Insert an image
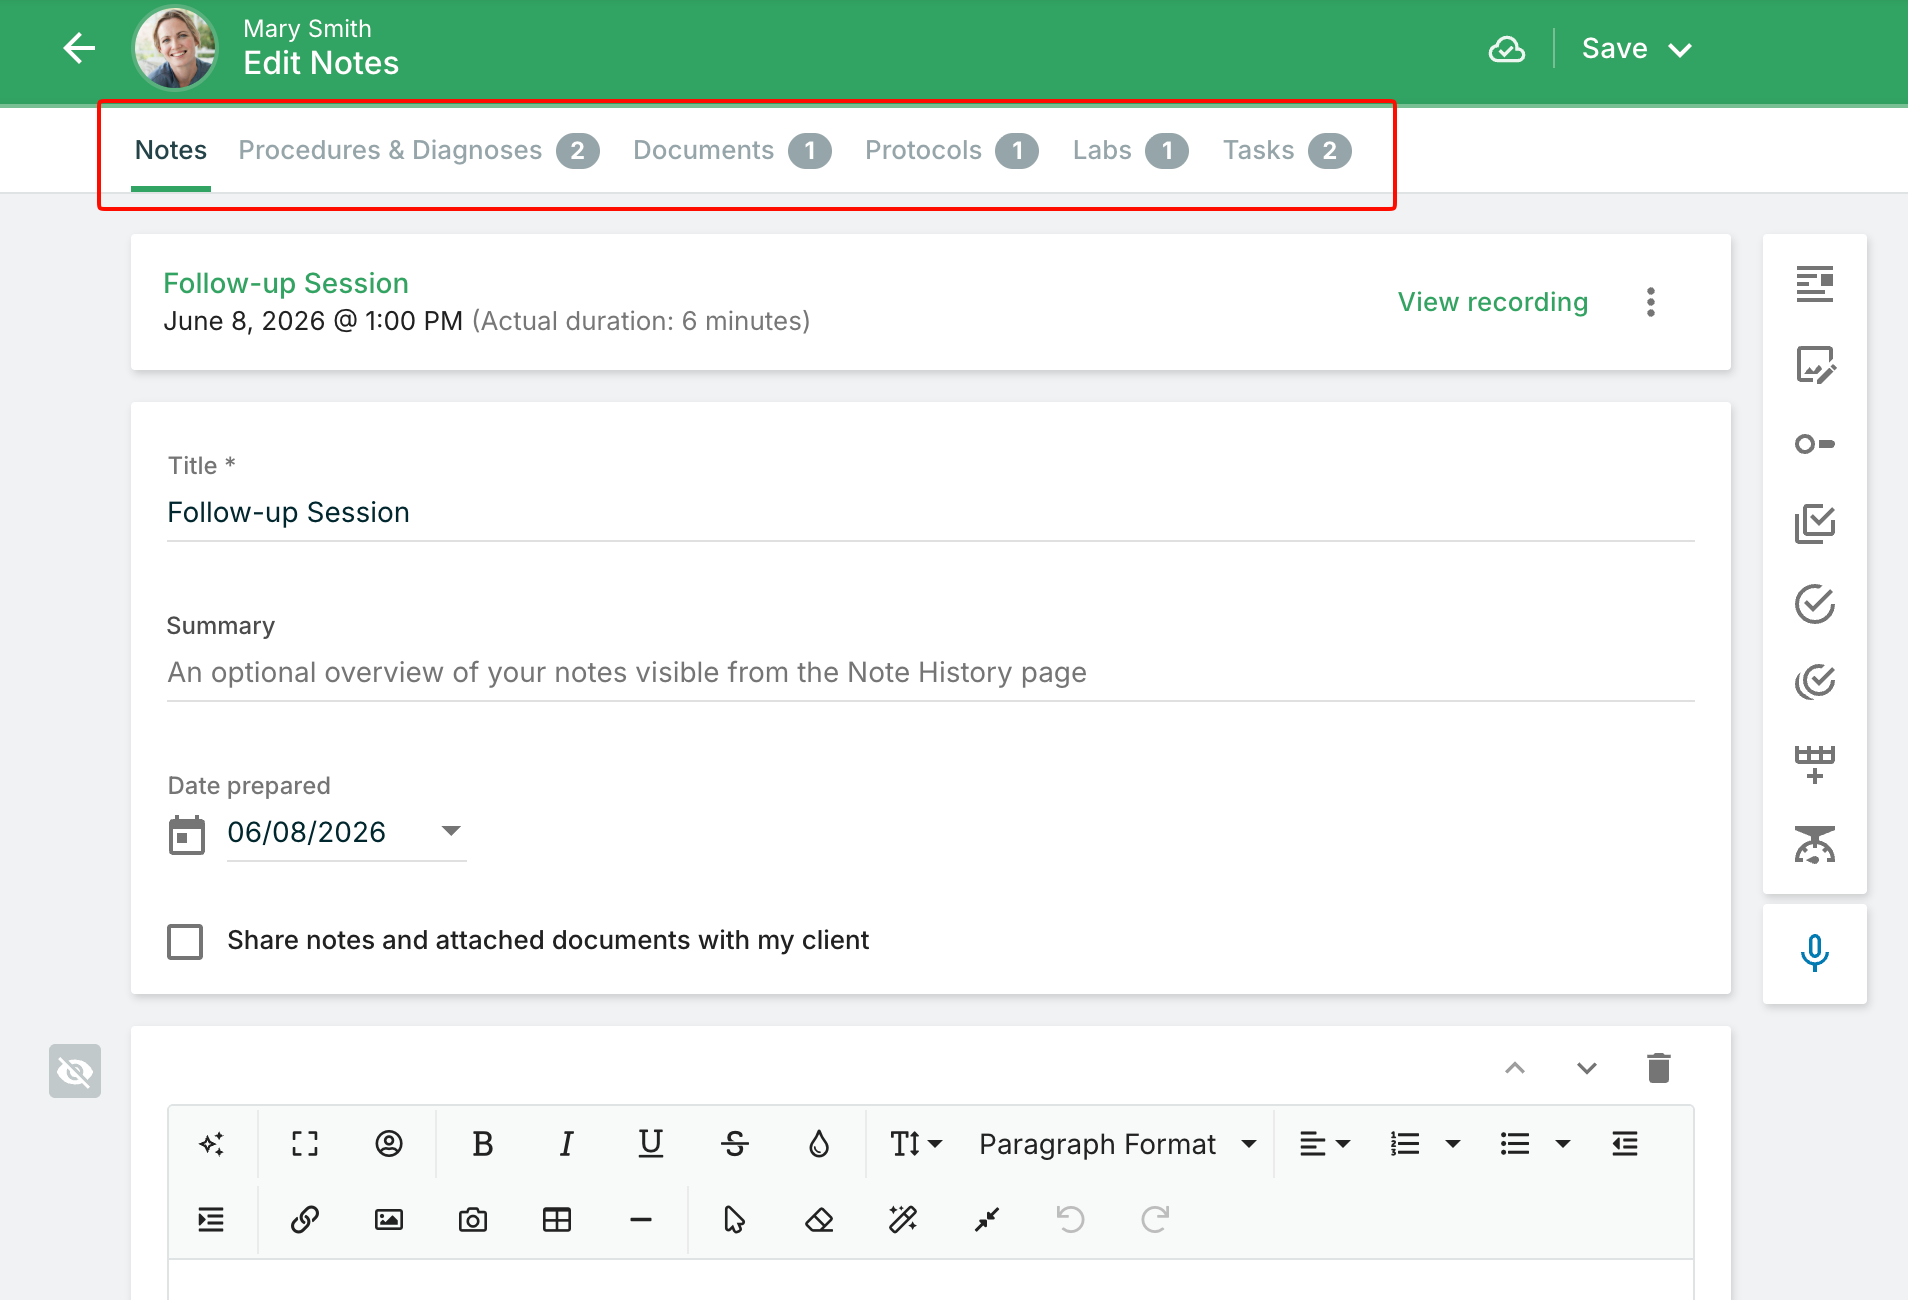This screenshot has height=1300, width=1908. (x=389, y=1220)
